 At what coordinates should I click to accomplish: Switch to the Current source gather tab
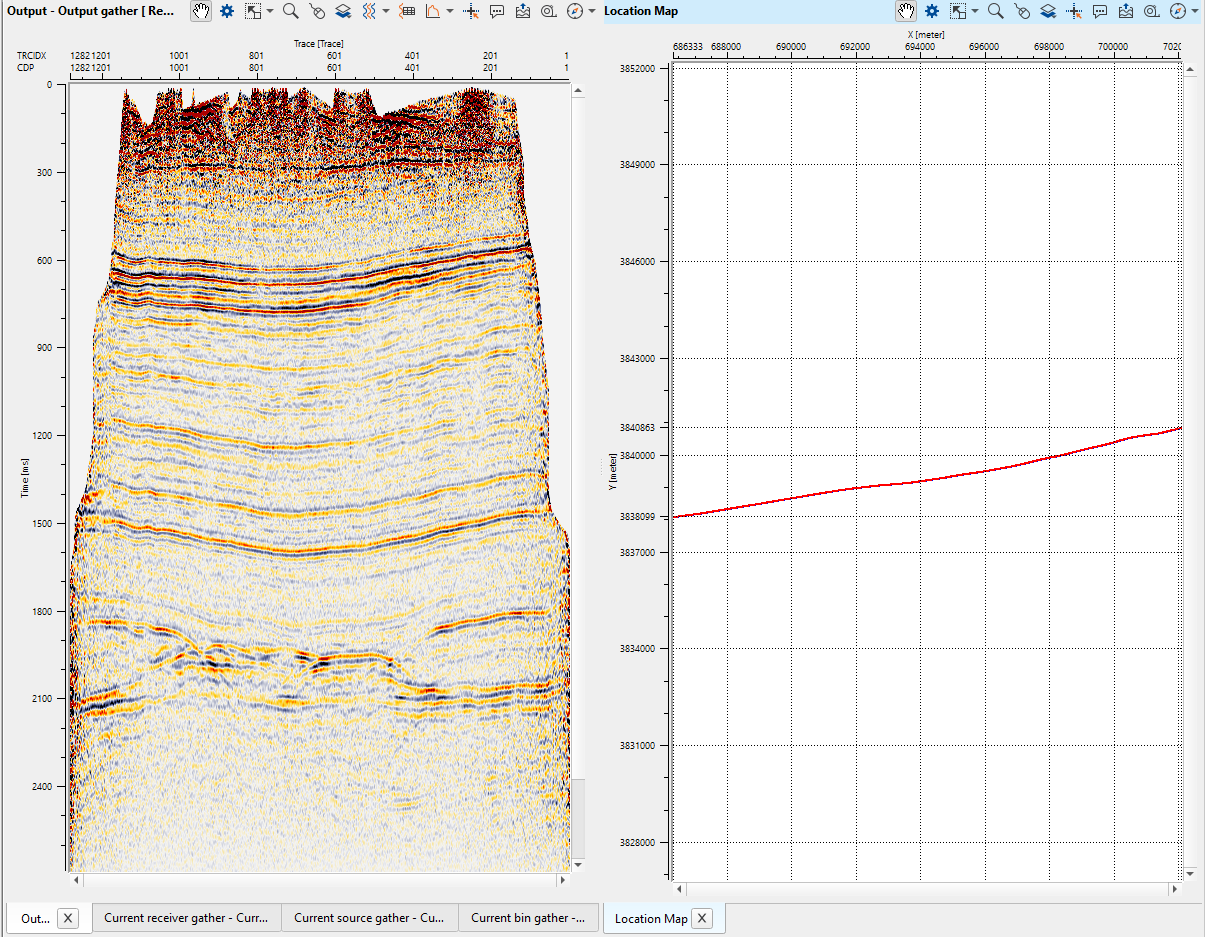point(366,917)
